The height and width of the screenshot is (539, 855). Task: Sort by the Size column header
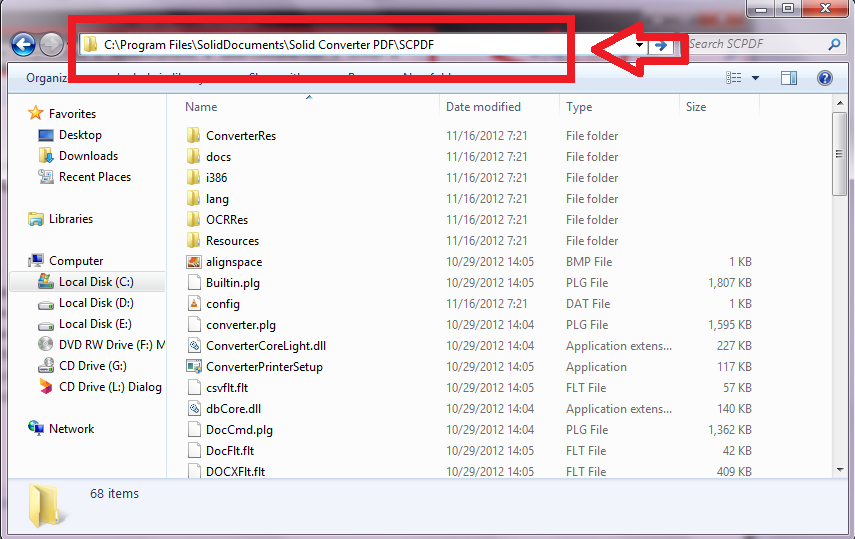pyautogui.click(x=696, y=107)
